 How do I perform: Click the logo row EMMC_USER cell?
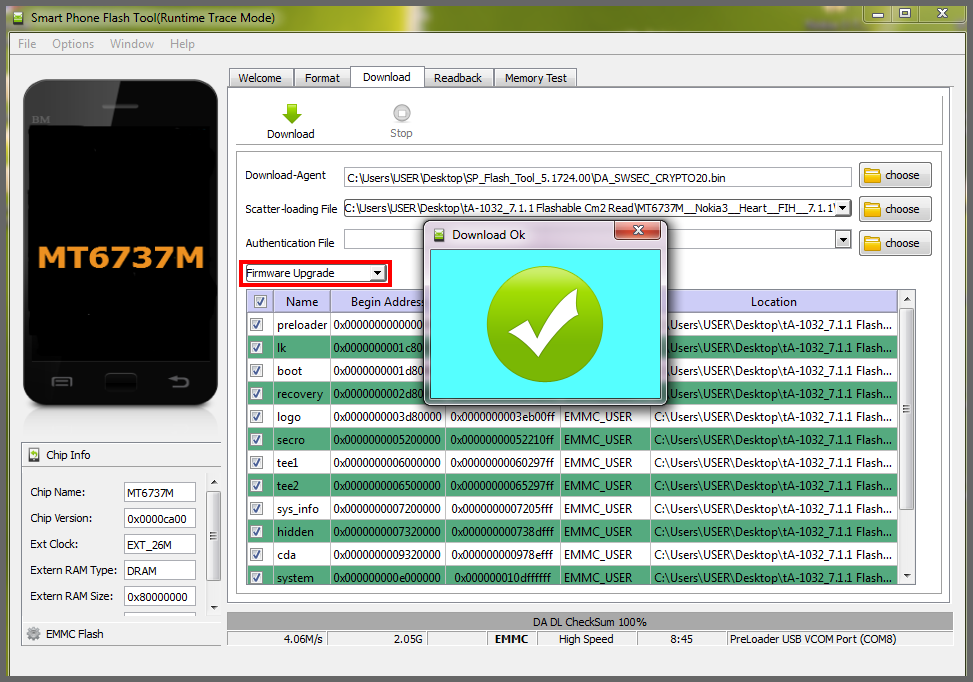tap(605, 417)
